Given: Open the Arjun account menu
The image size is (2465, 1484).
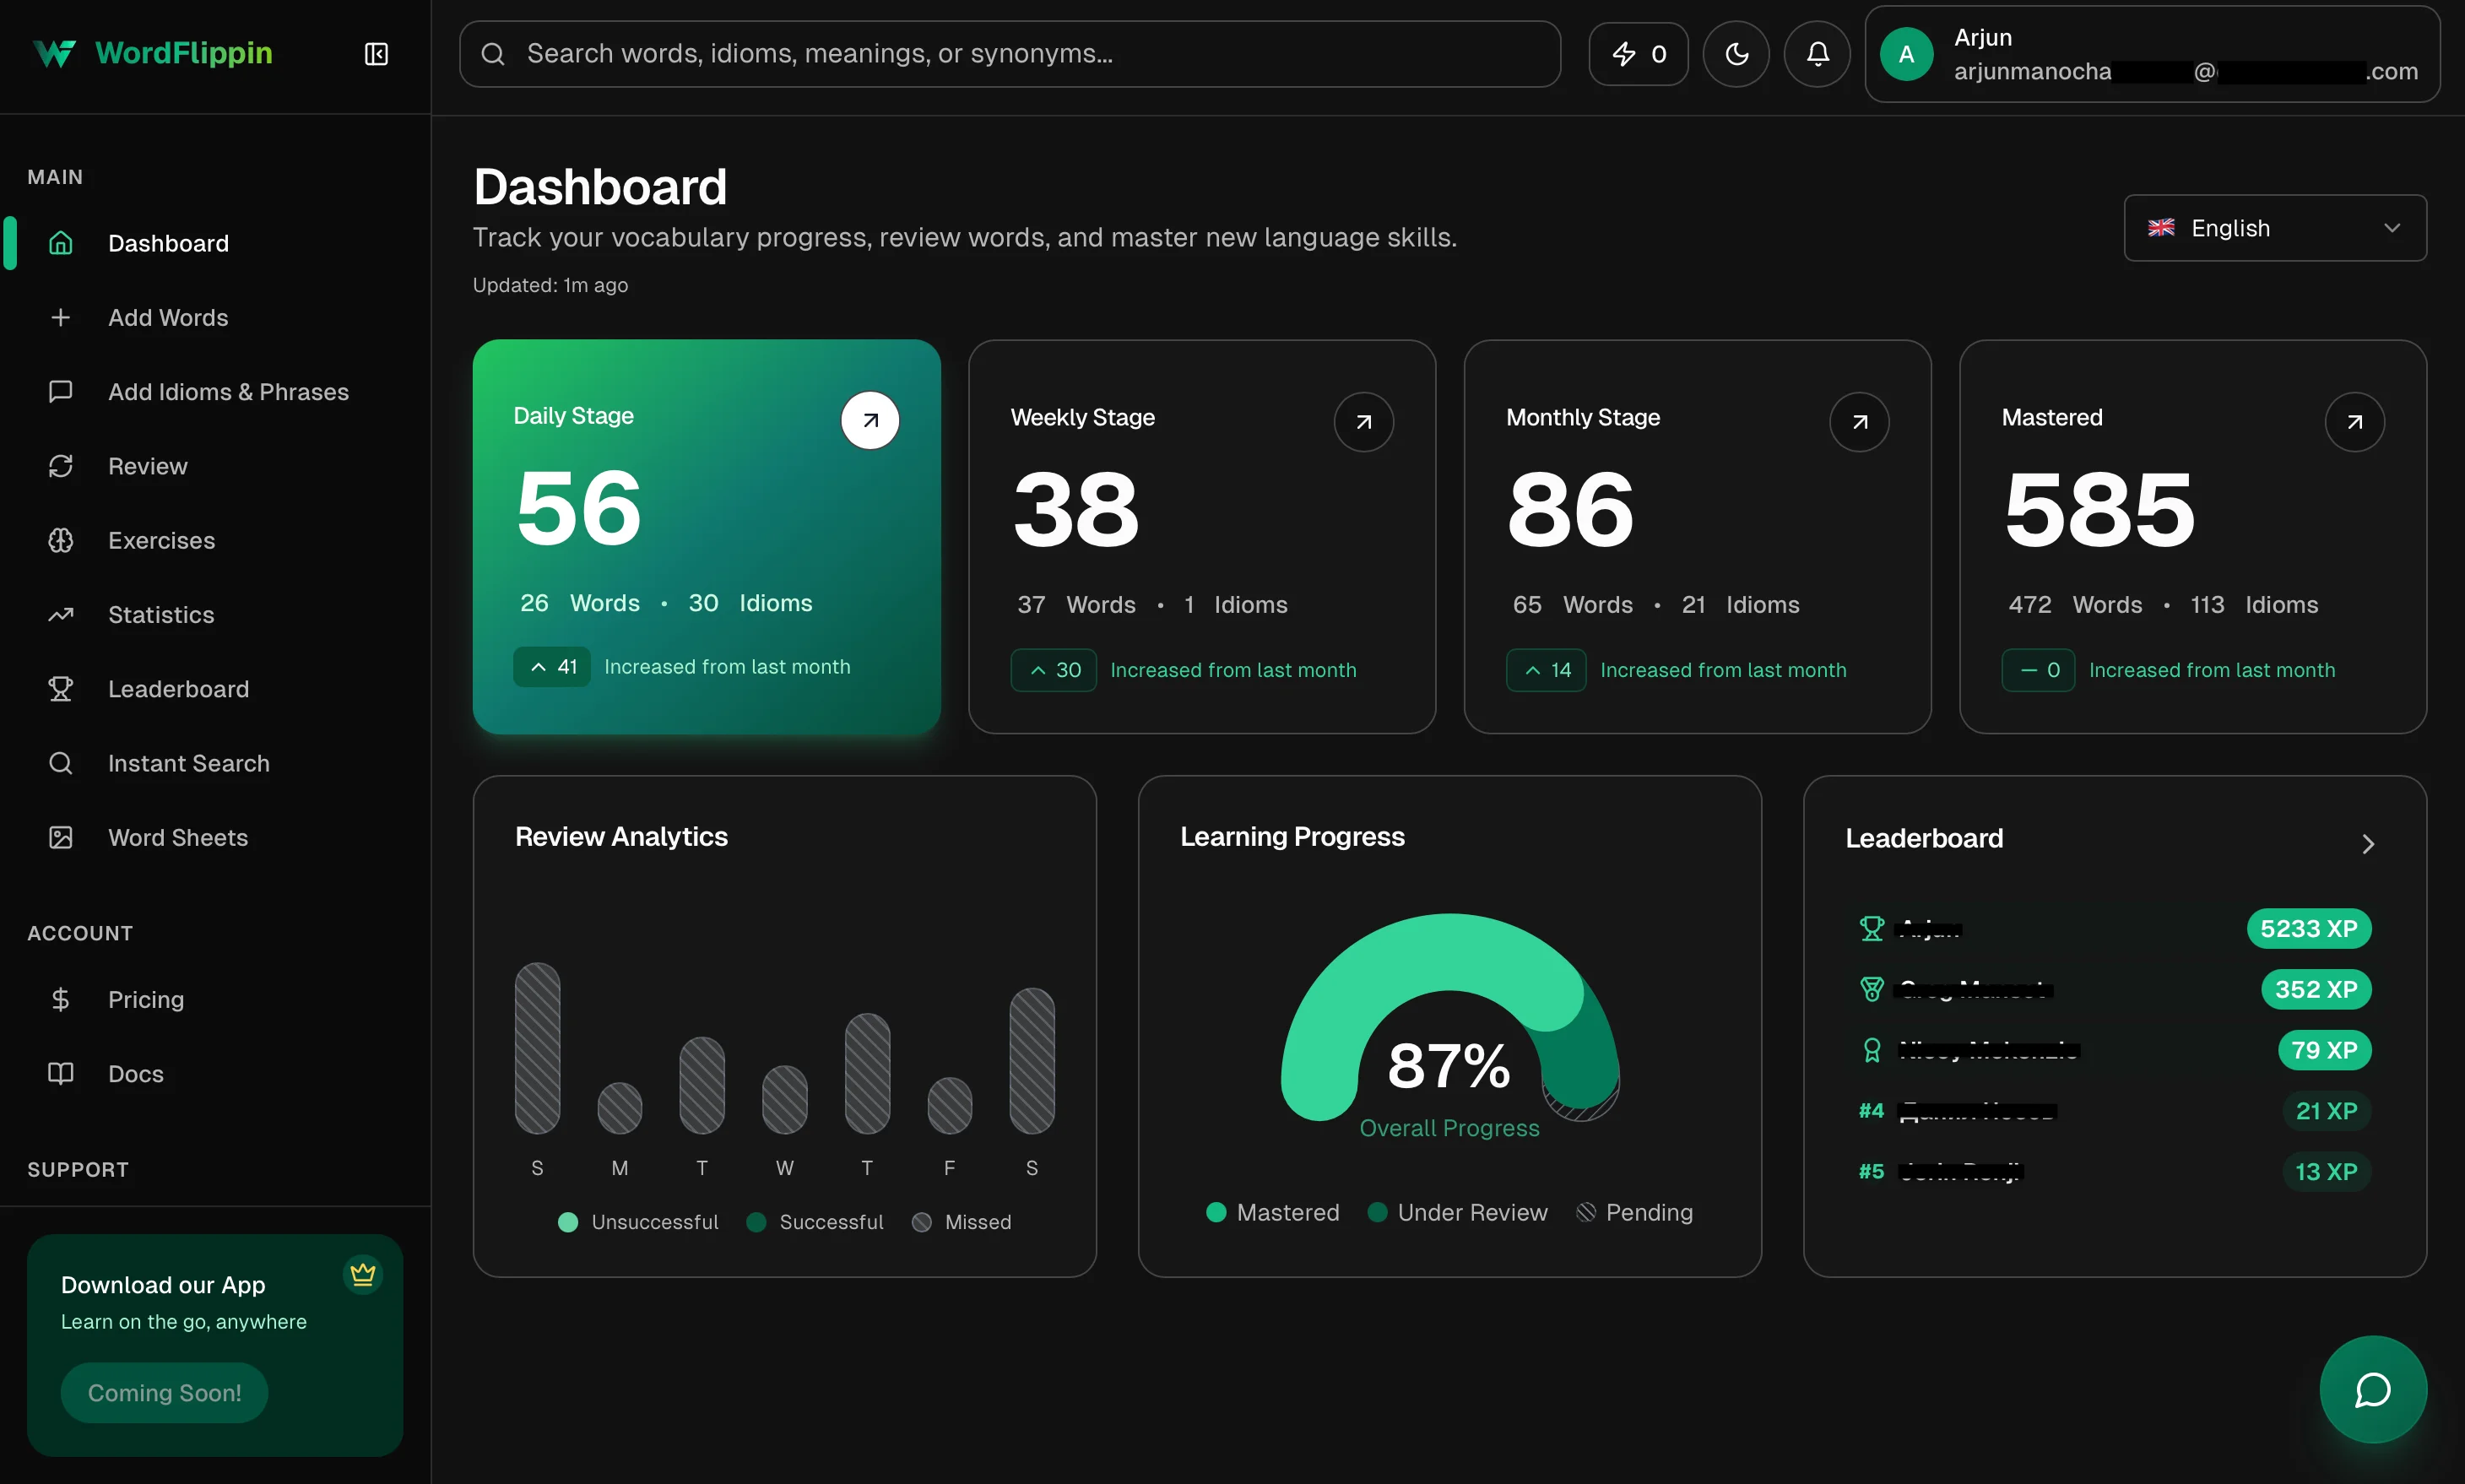Looking at the screenshot, I should click(2151, 54).
